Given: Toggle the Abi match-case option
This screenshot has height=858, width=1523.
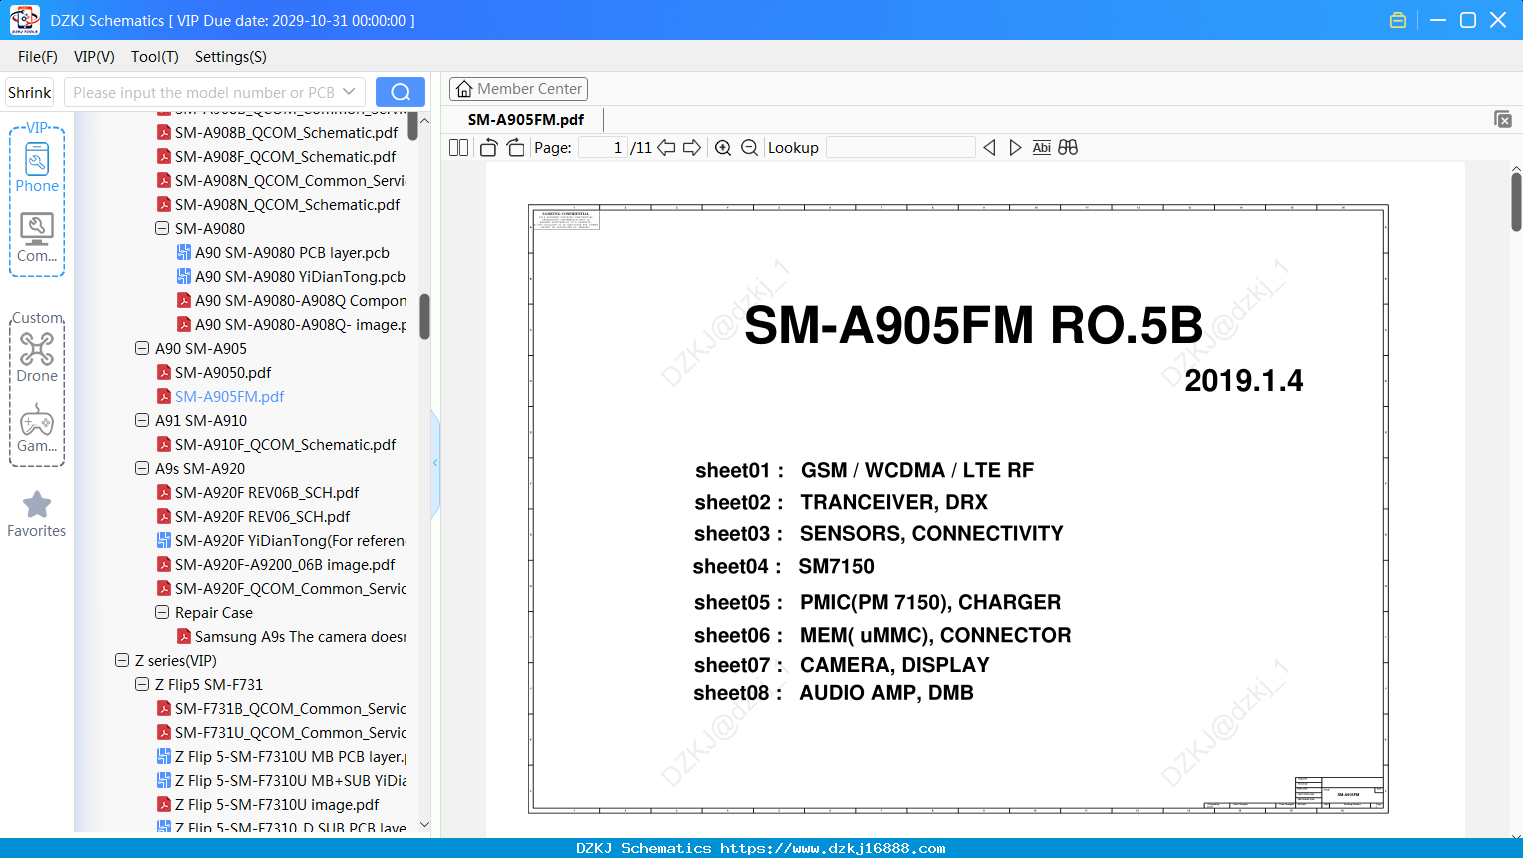Looking at the screenshot, I should (x=1042, y=148).
